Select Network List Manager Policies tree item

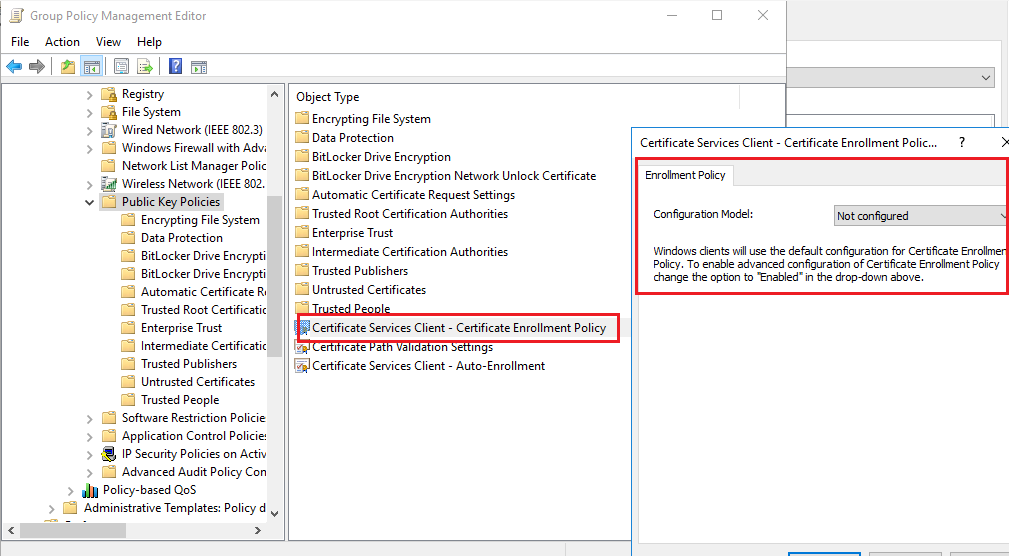194,166
